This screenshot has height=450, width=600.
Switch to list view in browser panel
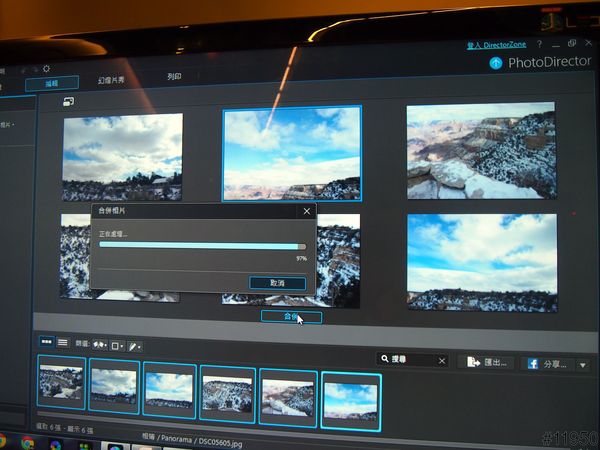pos(63,342)
